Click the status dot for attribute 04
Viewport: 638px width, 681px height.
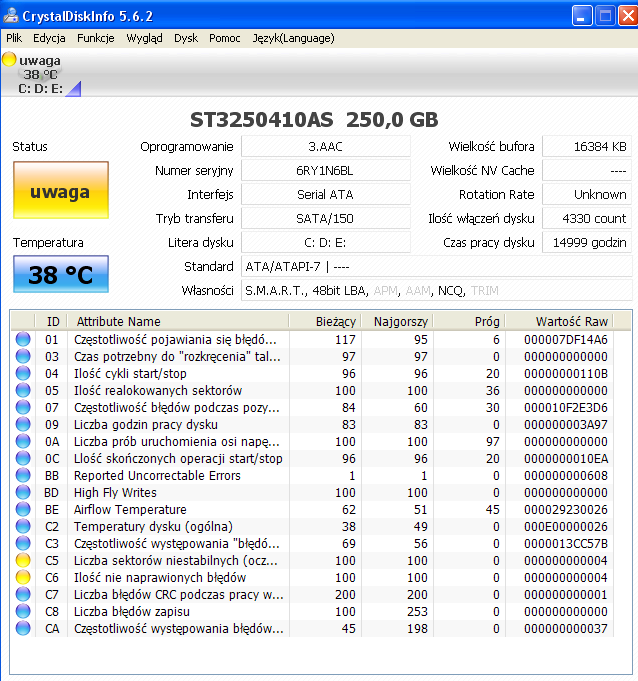pyautogui.click(x=23, y=373)
